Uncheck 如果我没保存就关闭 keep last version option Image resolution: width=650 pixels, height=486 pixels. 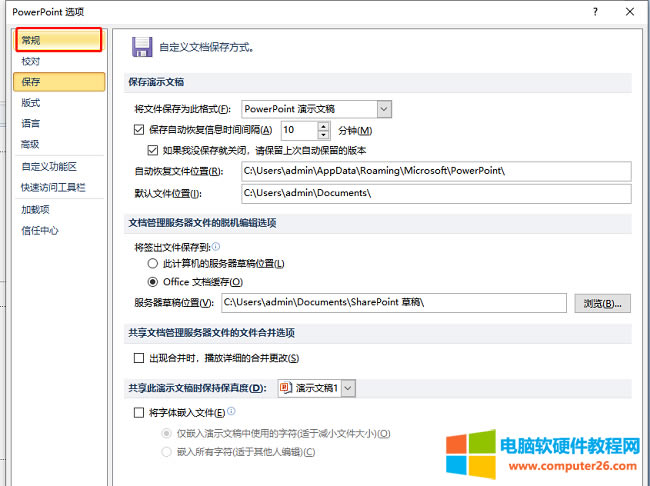153,150
